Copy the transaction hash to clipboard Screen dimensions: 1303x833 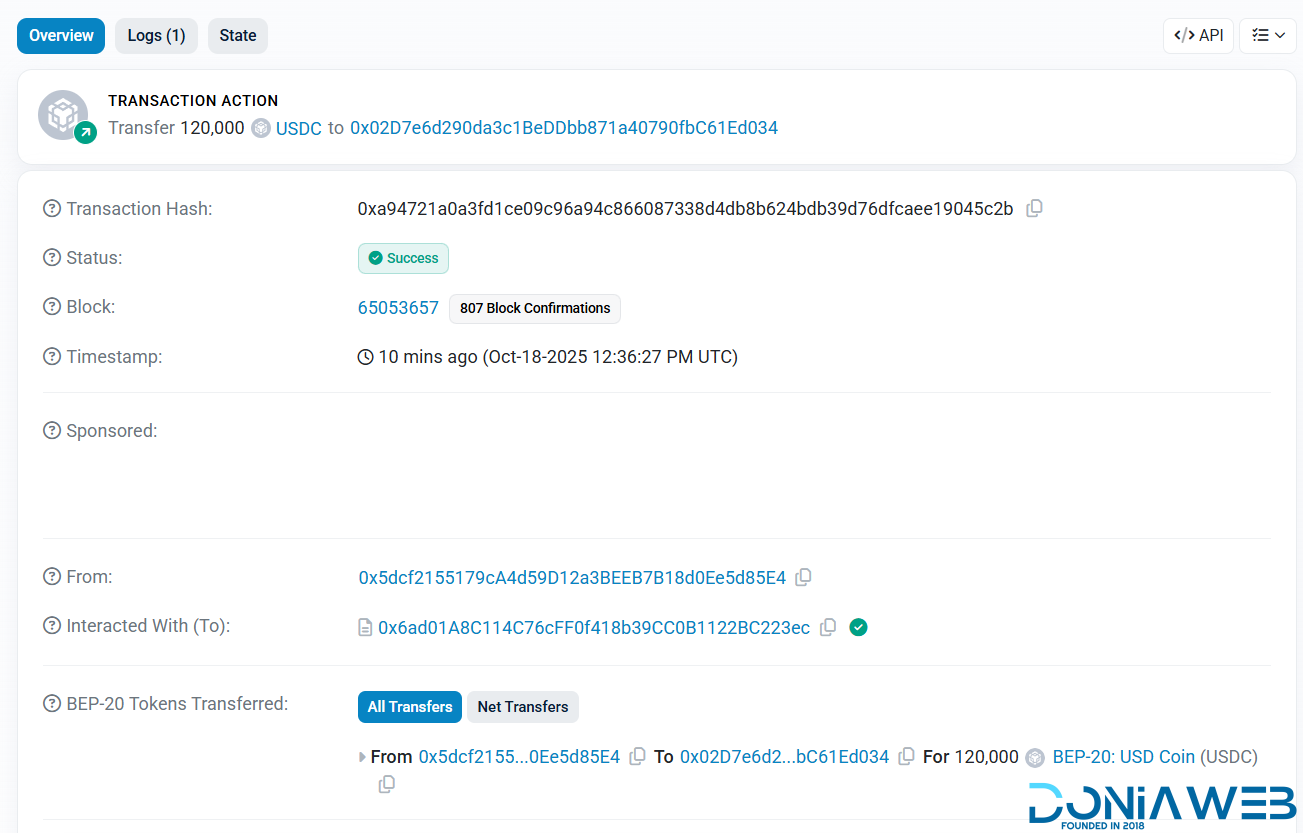(x=1035, y=209)
